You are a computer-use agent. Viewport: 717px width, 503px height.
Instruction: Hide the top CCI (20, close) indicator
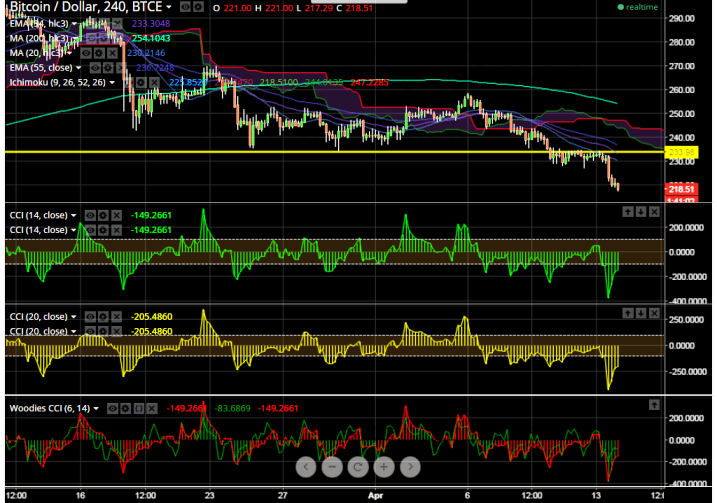coord(89,315)
